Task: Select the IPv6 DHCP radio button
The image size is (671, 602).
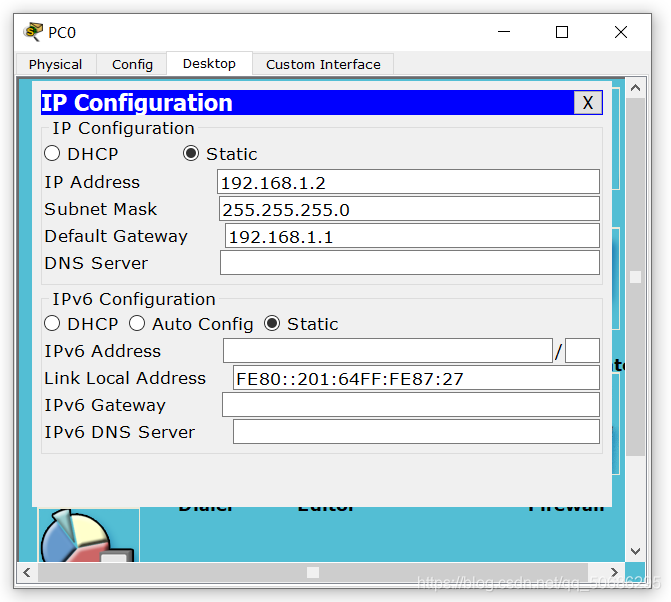Action: tap(52, 323)
